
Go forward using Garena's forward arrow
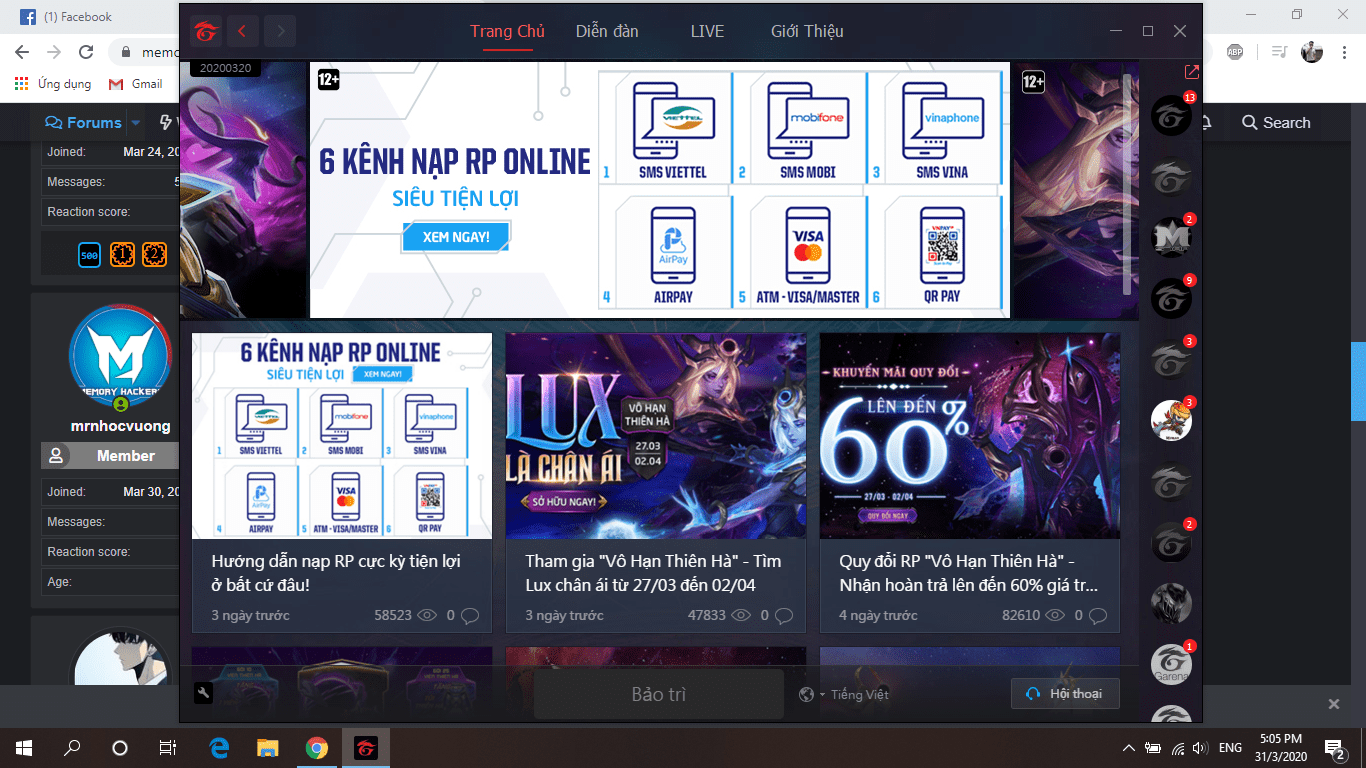coord(280,31)
